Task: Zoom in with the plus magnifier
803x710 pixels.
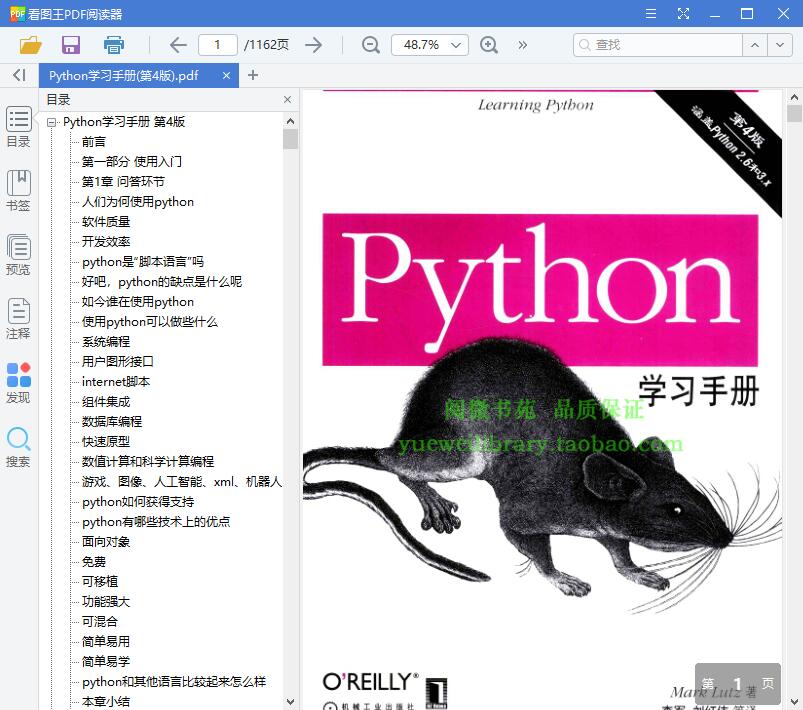Action: tap(489, 45)
